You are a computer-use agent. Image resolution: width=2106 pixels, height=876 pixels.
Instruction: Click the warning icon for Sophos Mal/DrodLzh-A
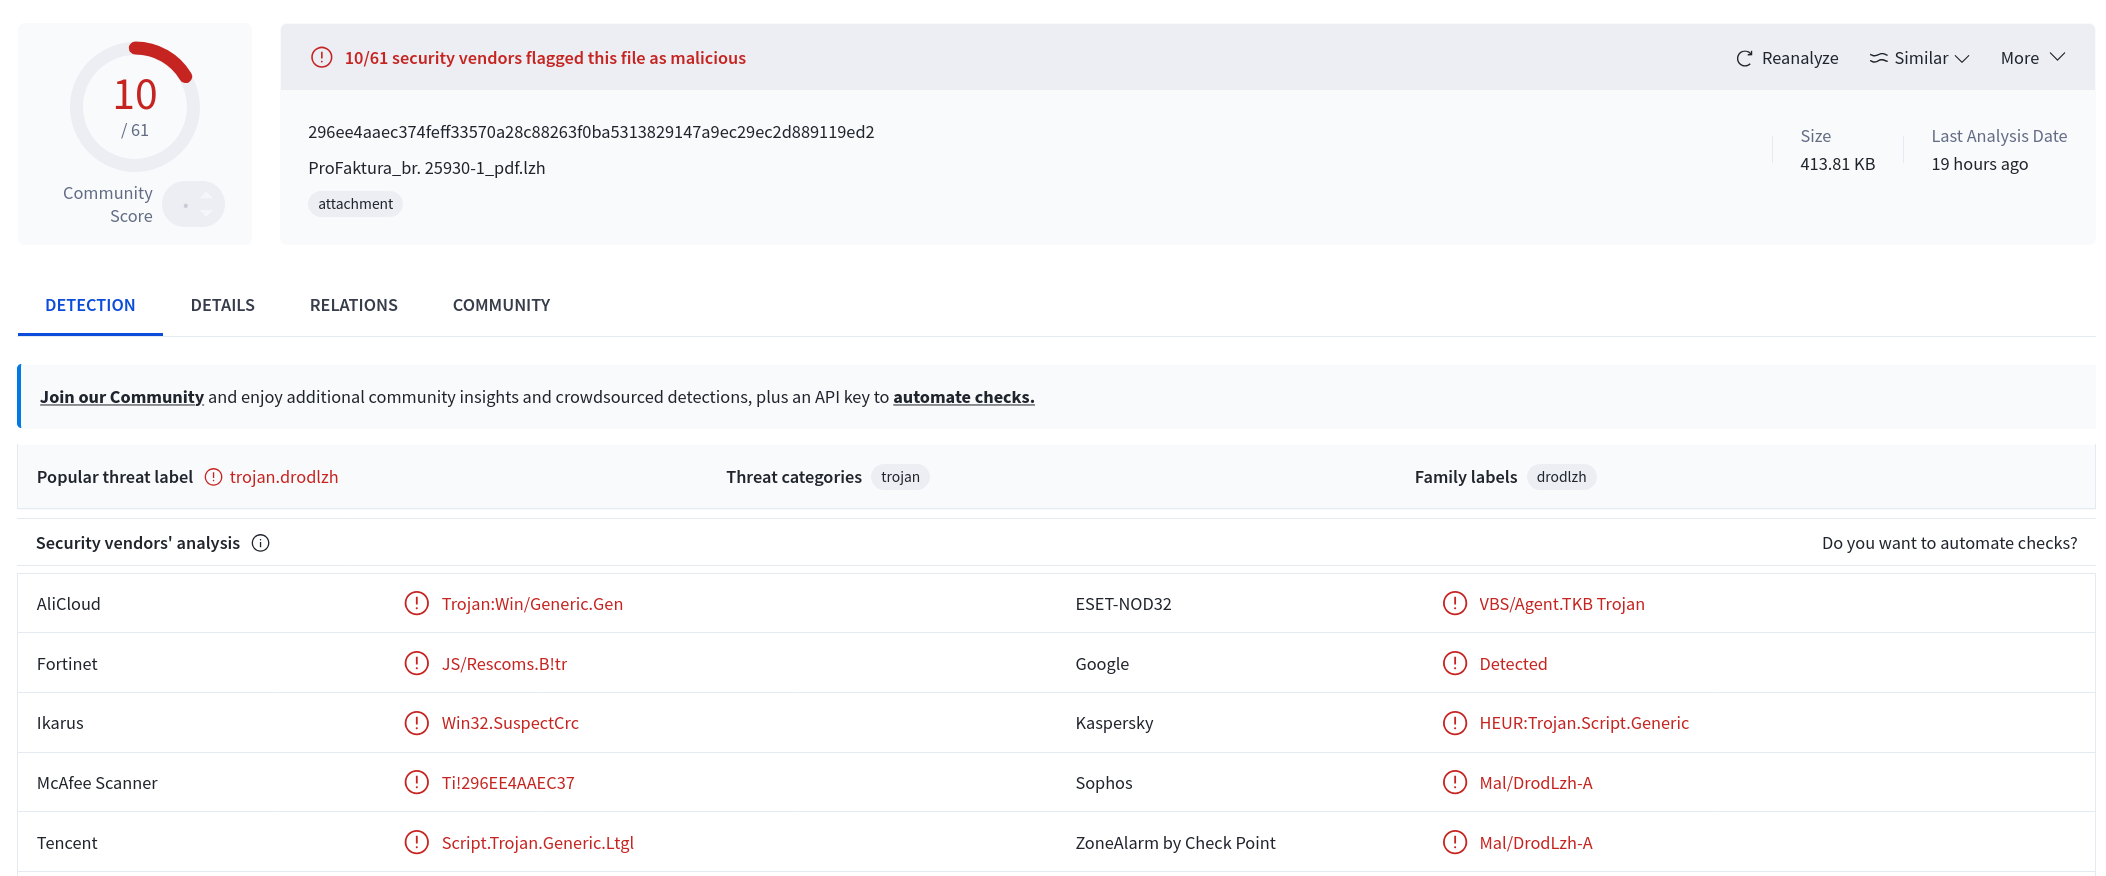pyautogui.click(x=1454, y=782)
